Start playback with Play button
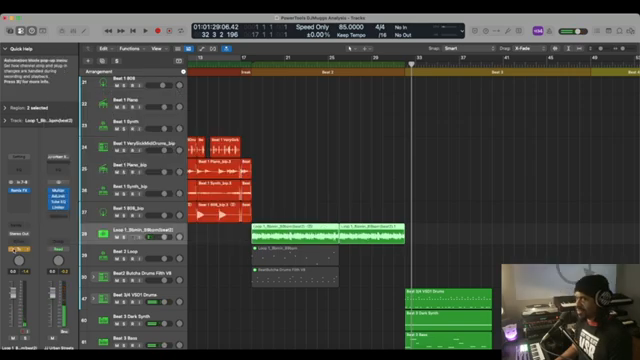 145,31
